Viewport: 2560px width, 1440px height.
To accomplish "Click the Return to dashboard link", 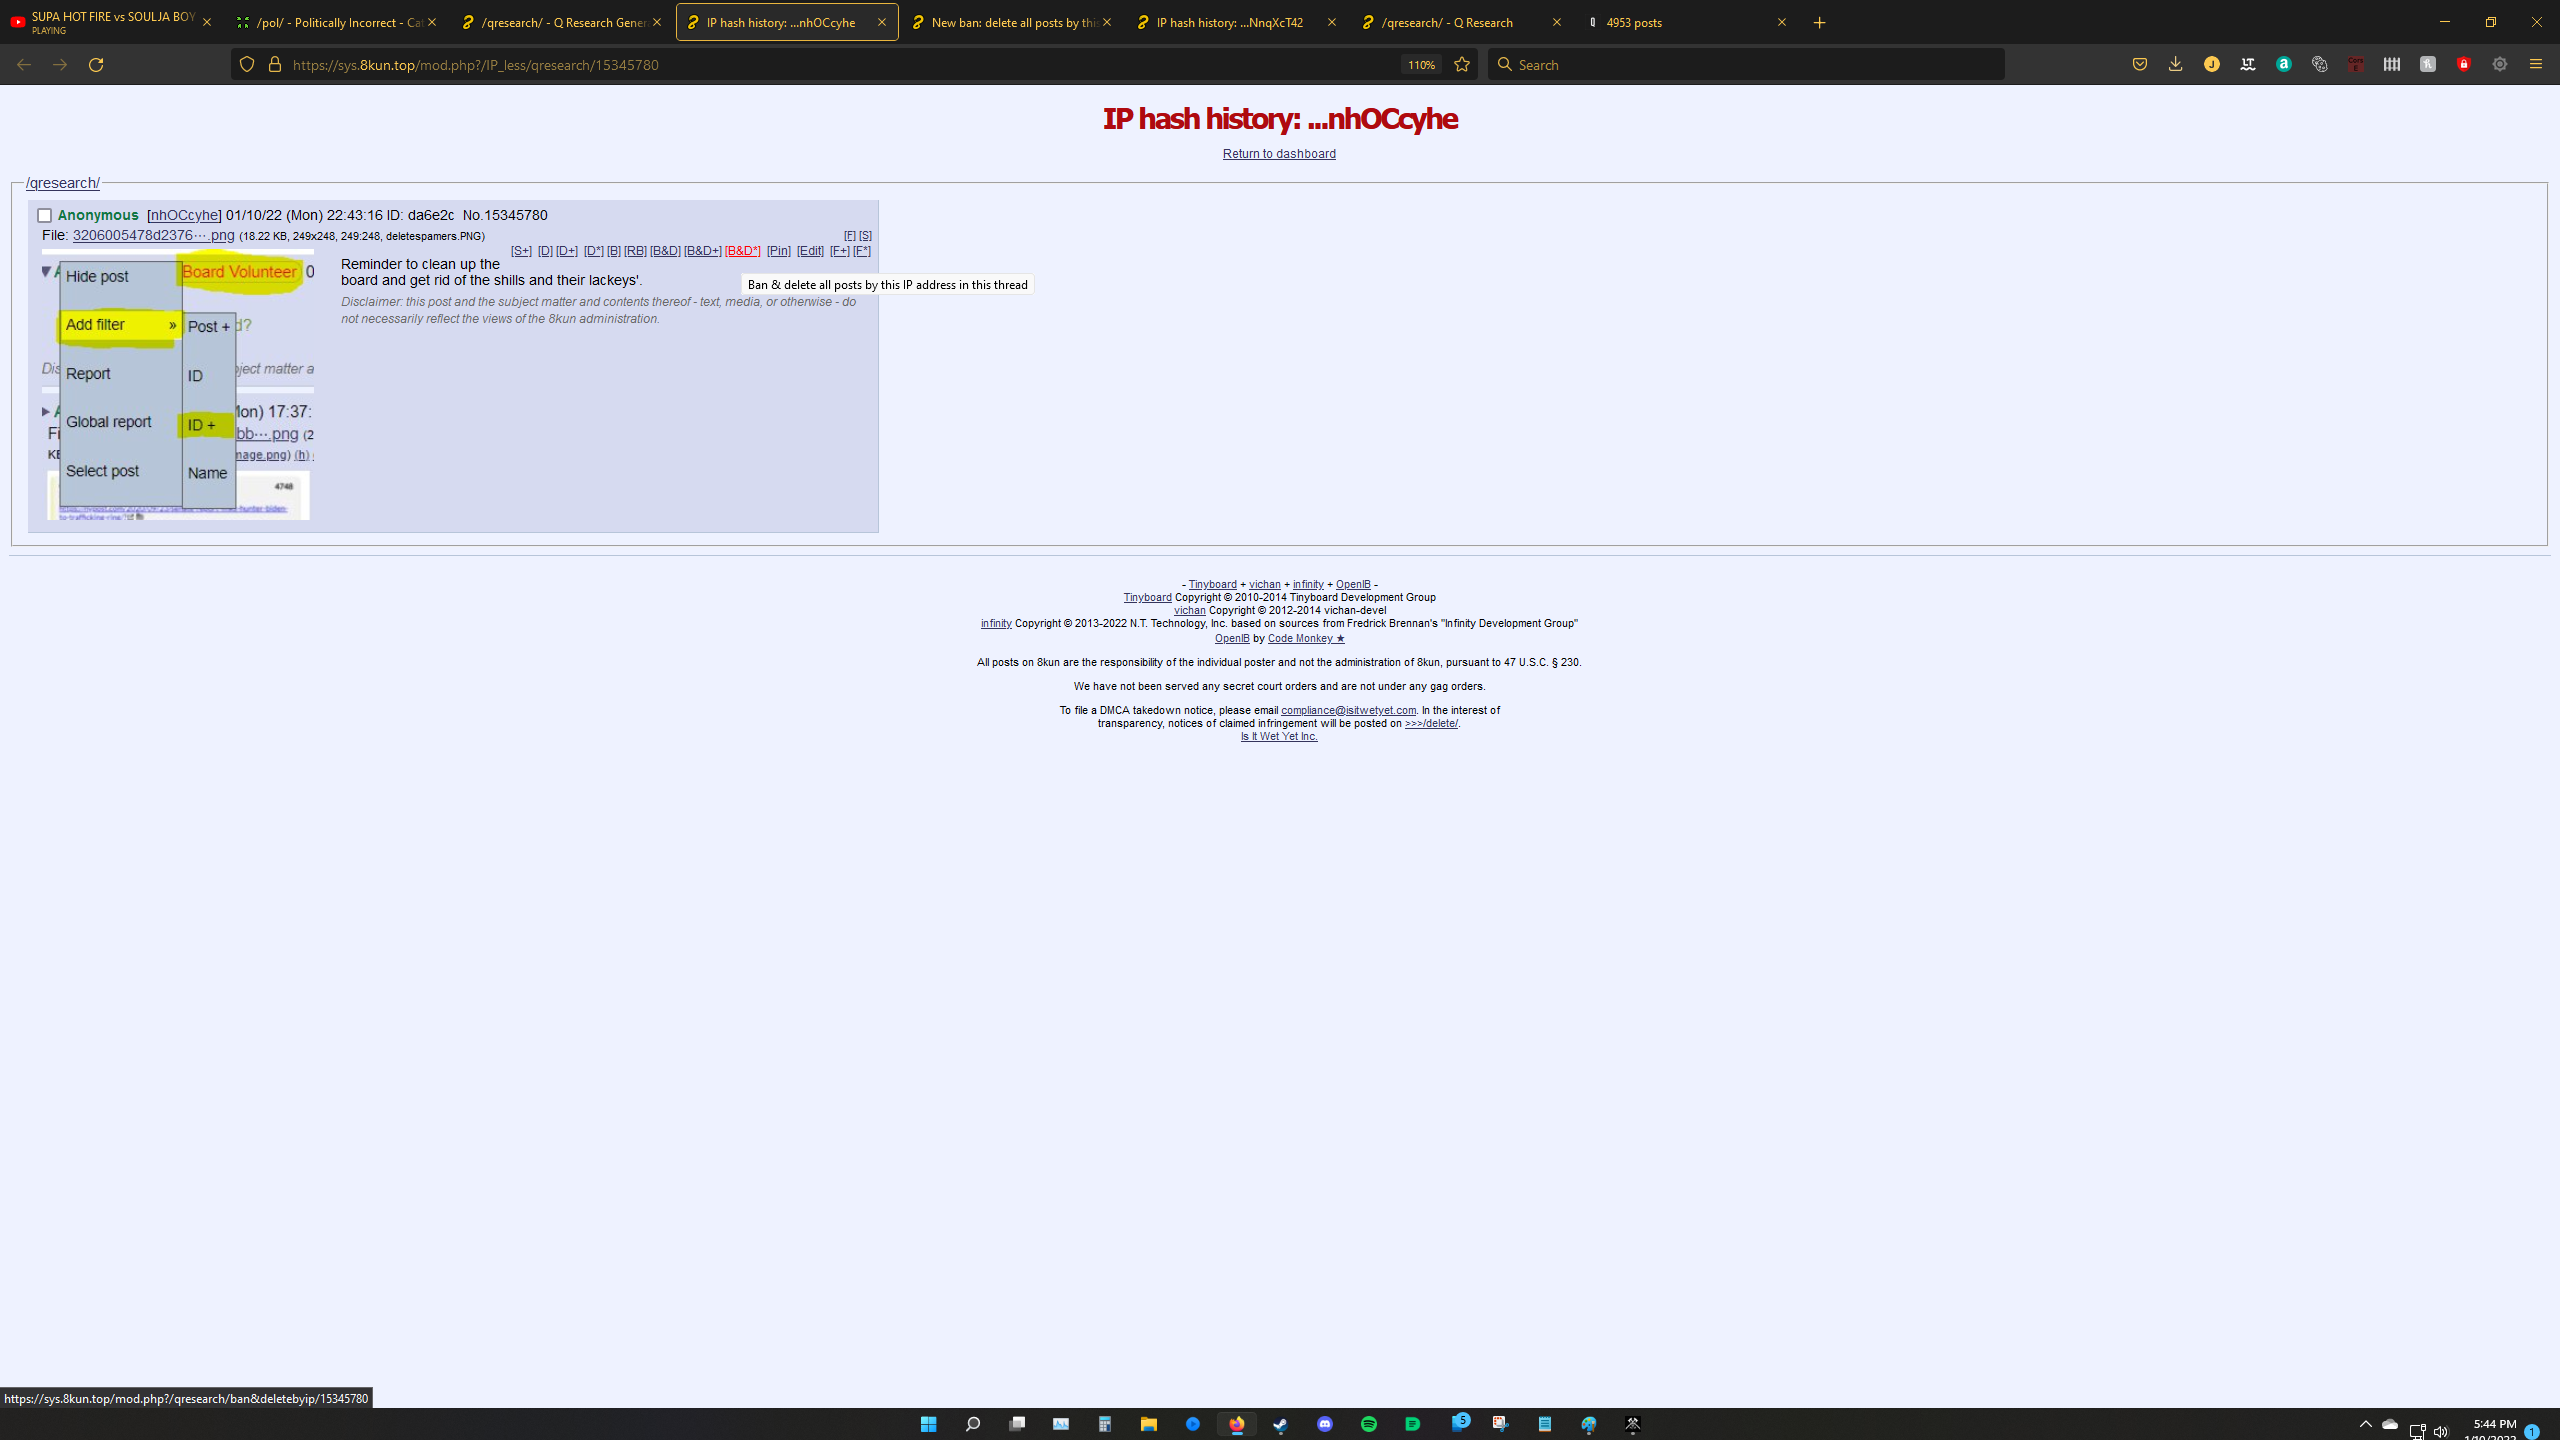I will coord(1279,154).
